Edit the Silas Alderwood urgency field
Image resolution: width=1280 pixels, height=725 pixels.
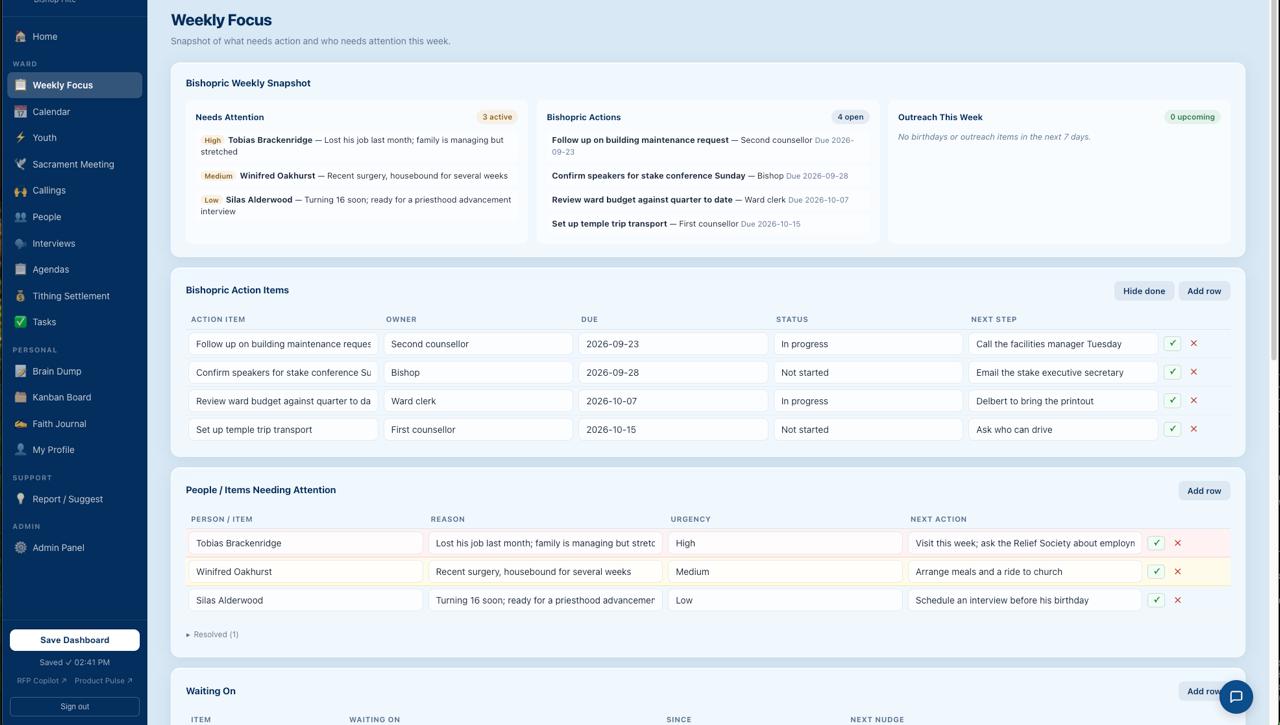[x=785, y=600]
